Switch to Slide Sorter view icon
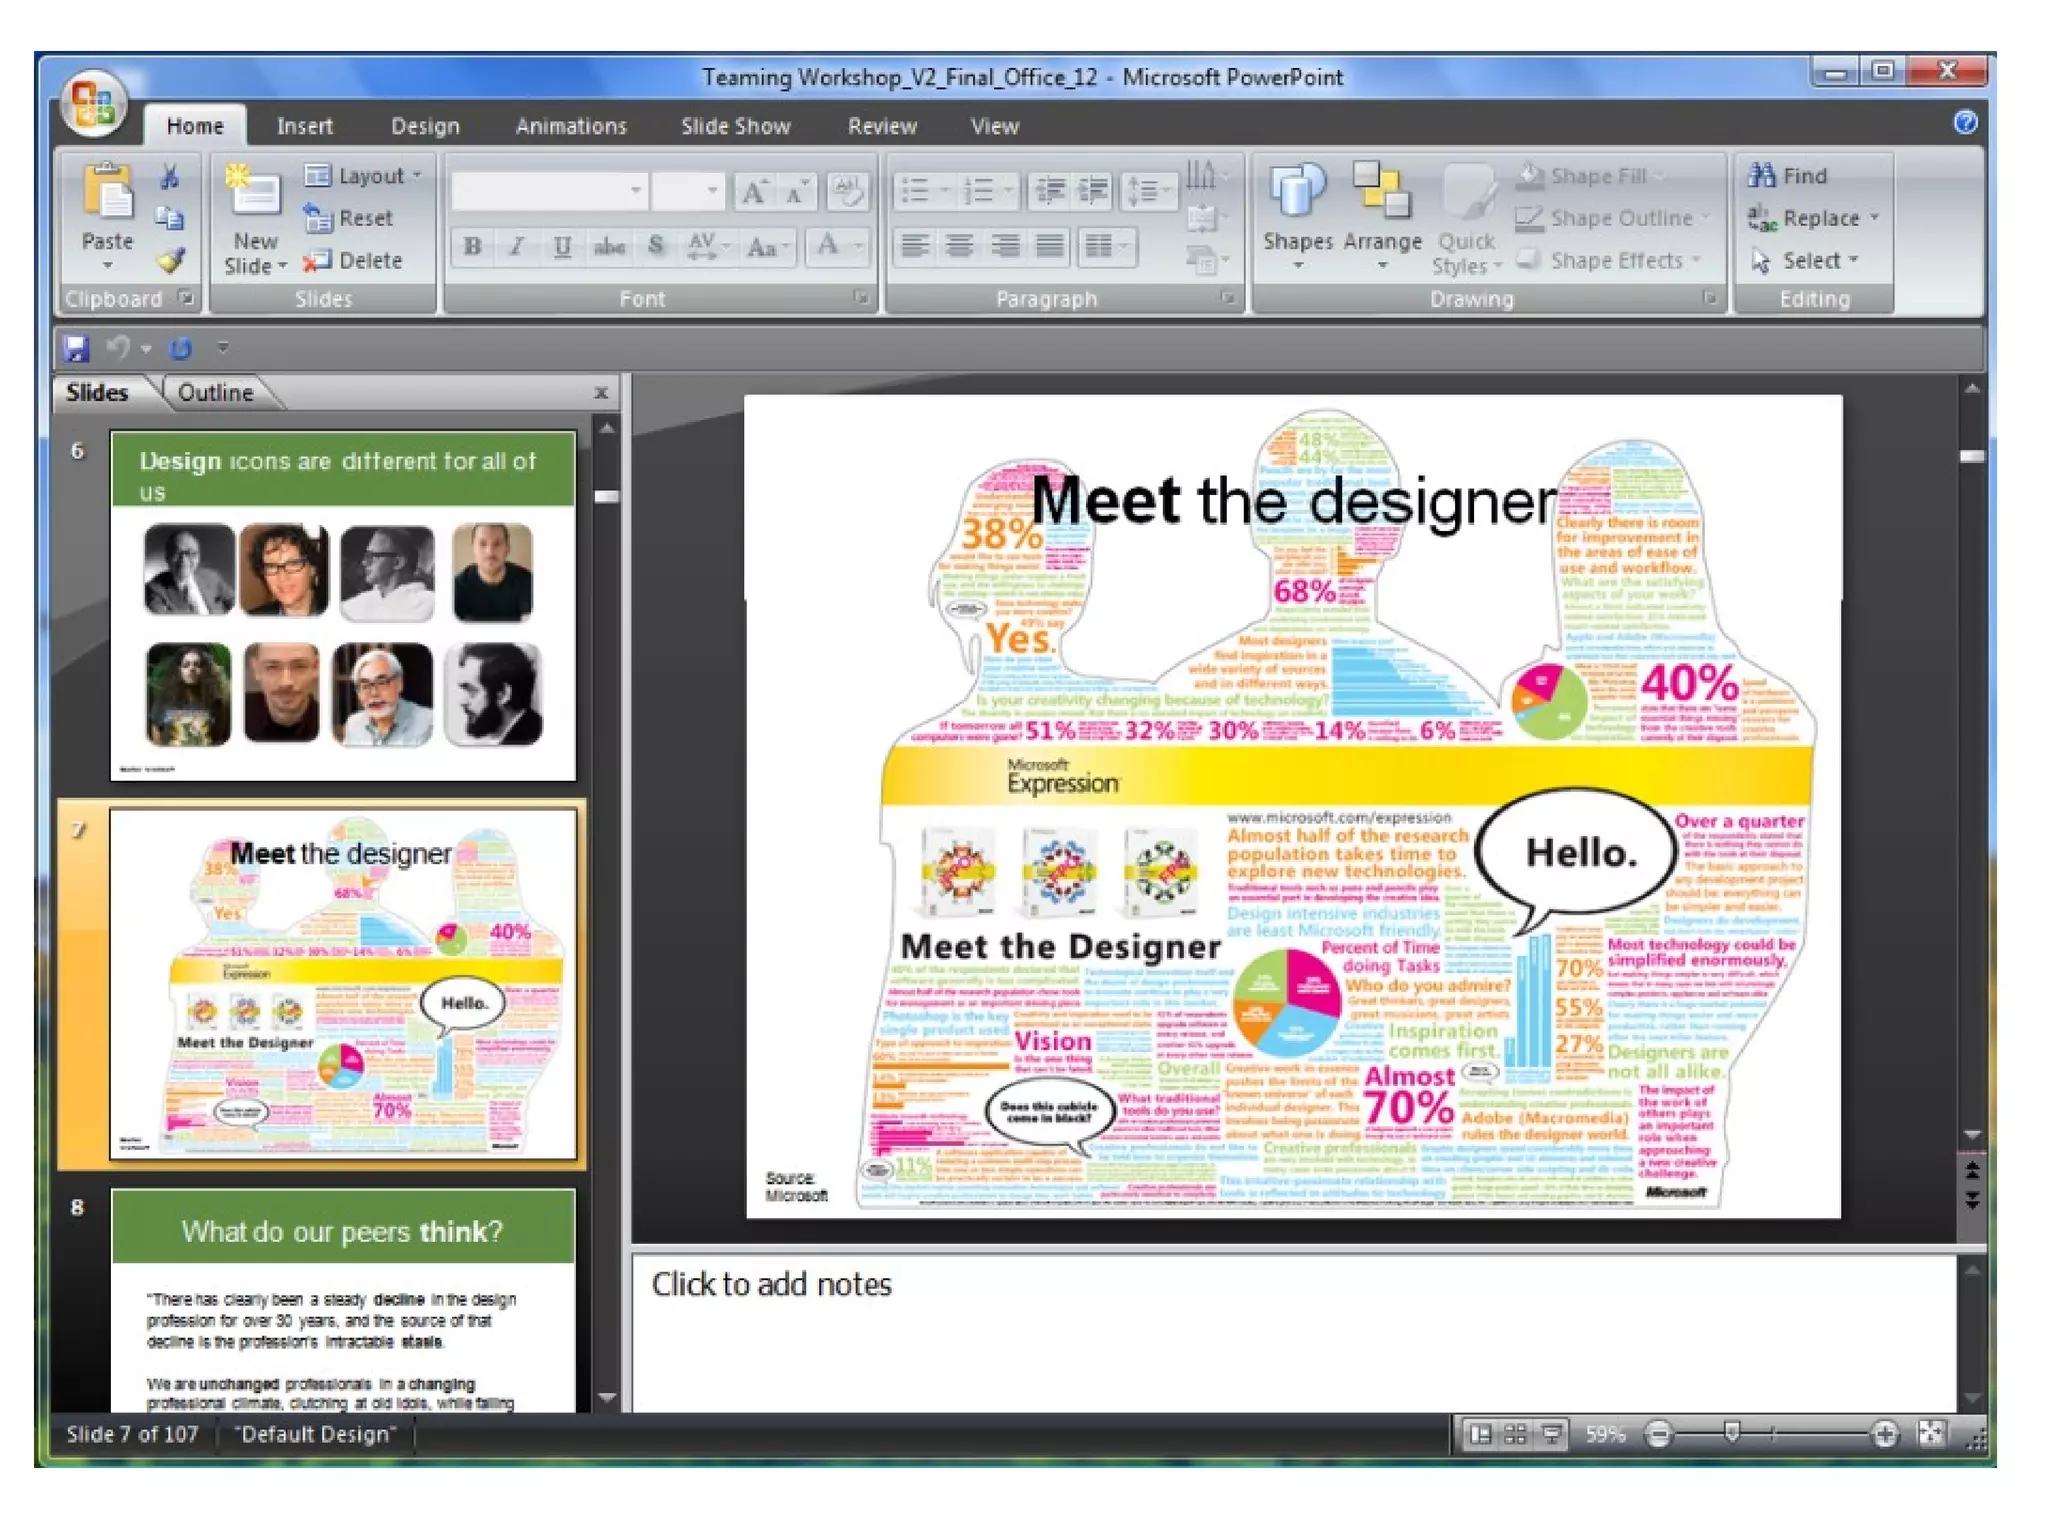 (x=1515, y=1434)
